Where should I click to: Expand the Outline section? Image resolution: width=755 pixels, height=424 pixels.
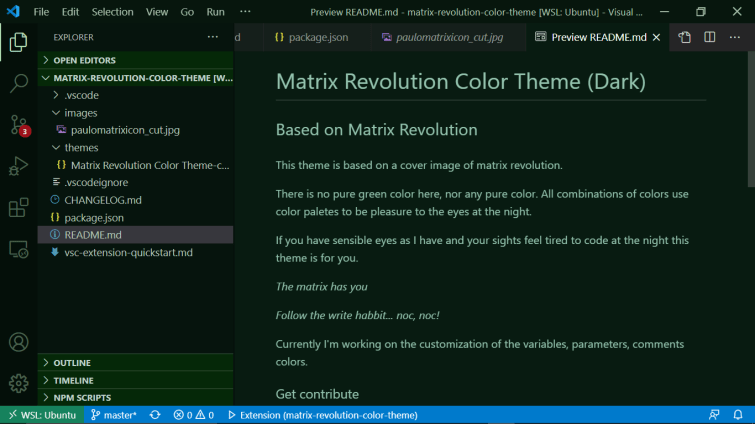pos(136,363)
